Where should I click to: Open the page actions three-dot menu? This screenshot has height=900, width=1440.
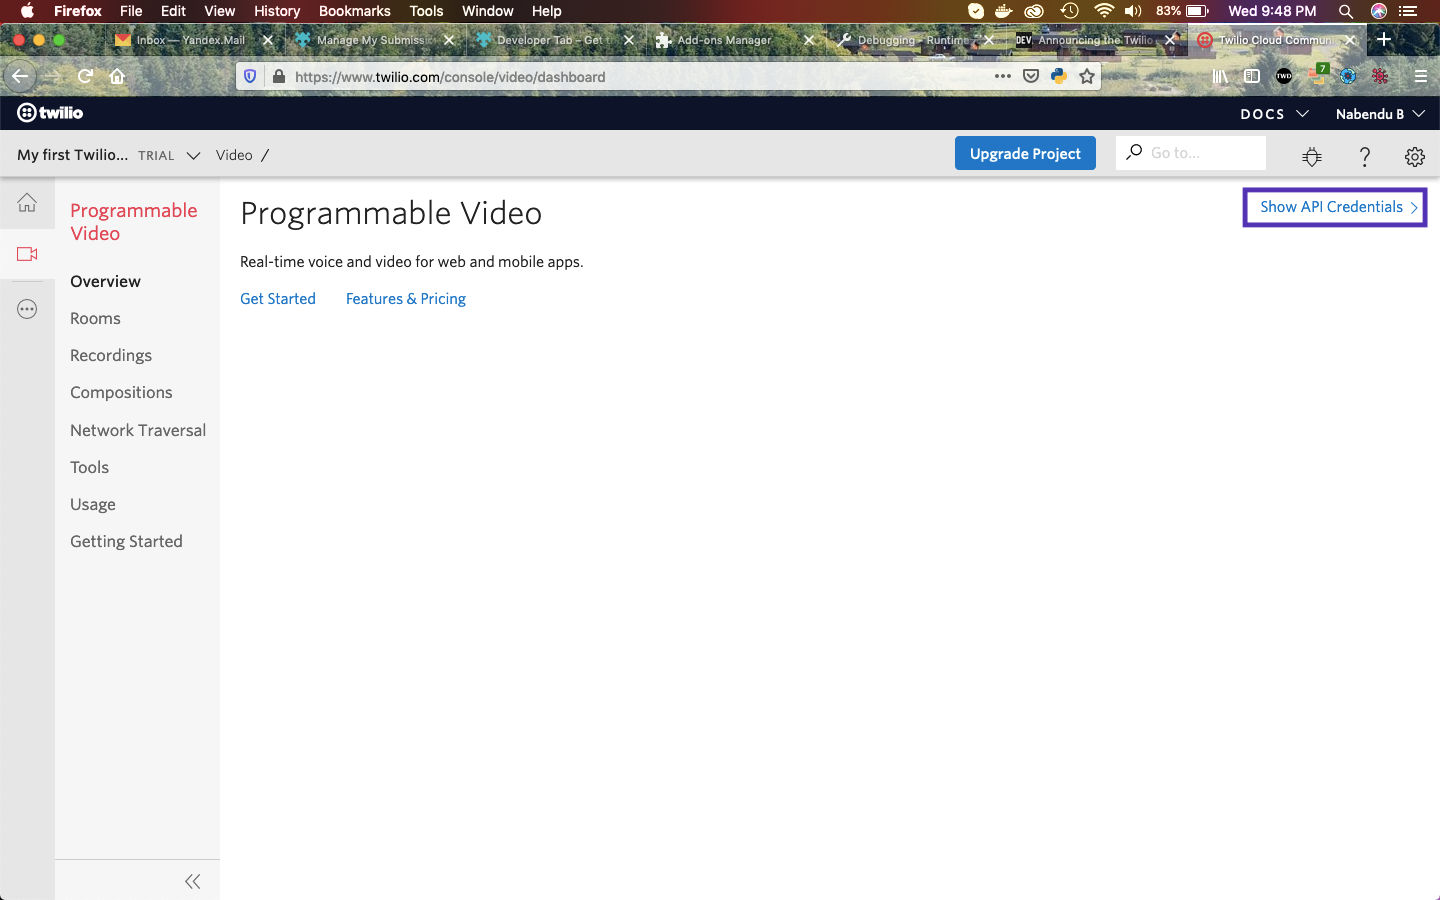tap(1002, 76)
